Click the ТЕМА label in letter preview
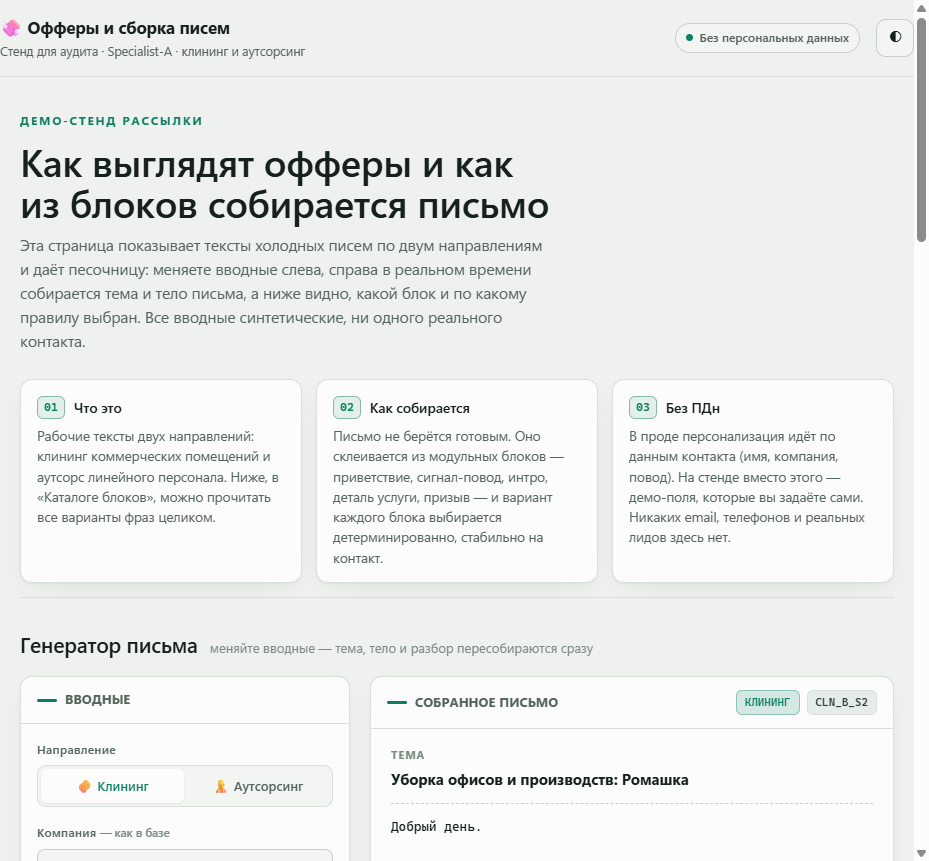Viewport: 929px width, 861px height. click(x=408, y=755)
